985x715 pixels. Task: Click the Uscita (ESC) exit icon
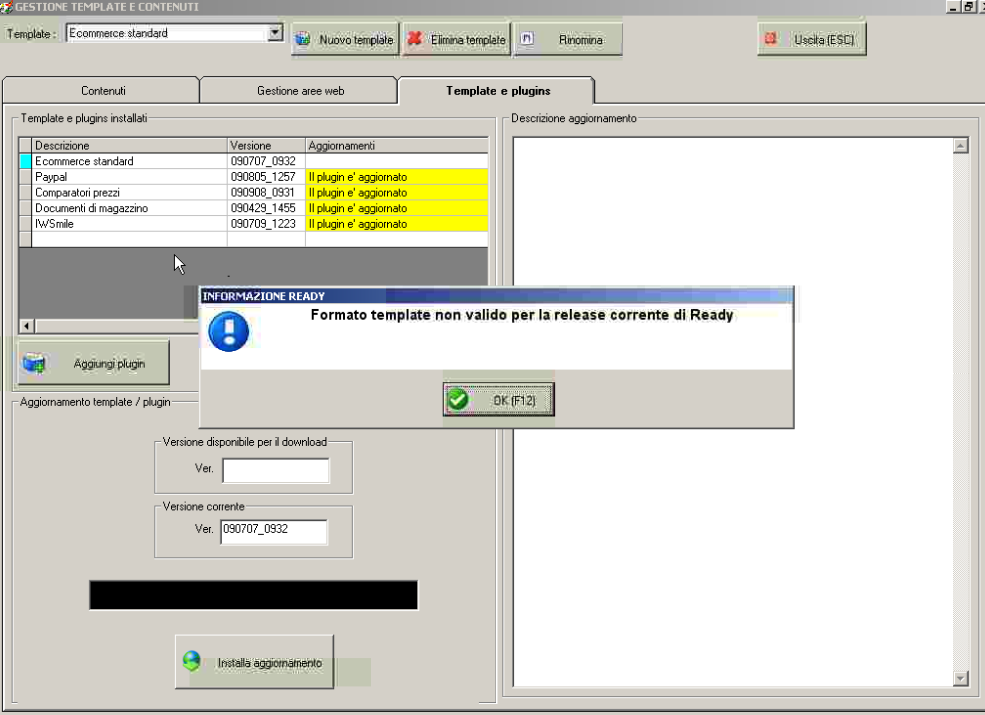(x=771, y=39)
